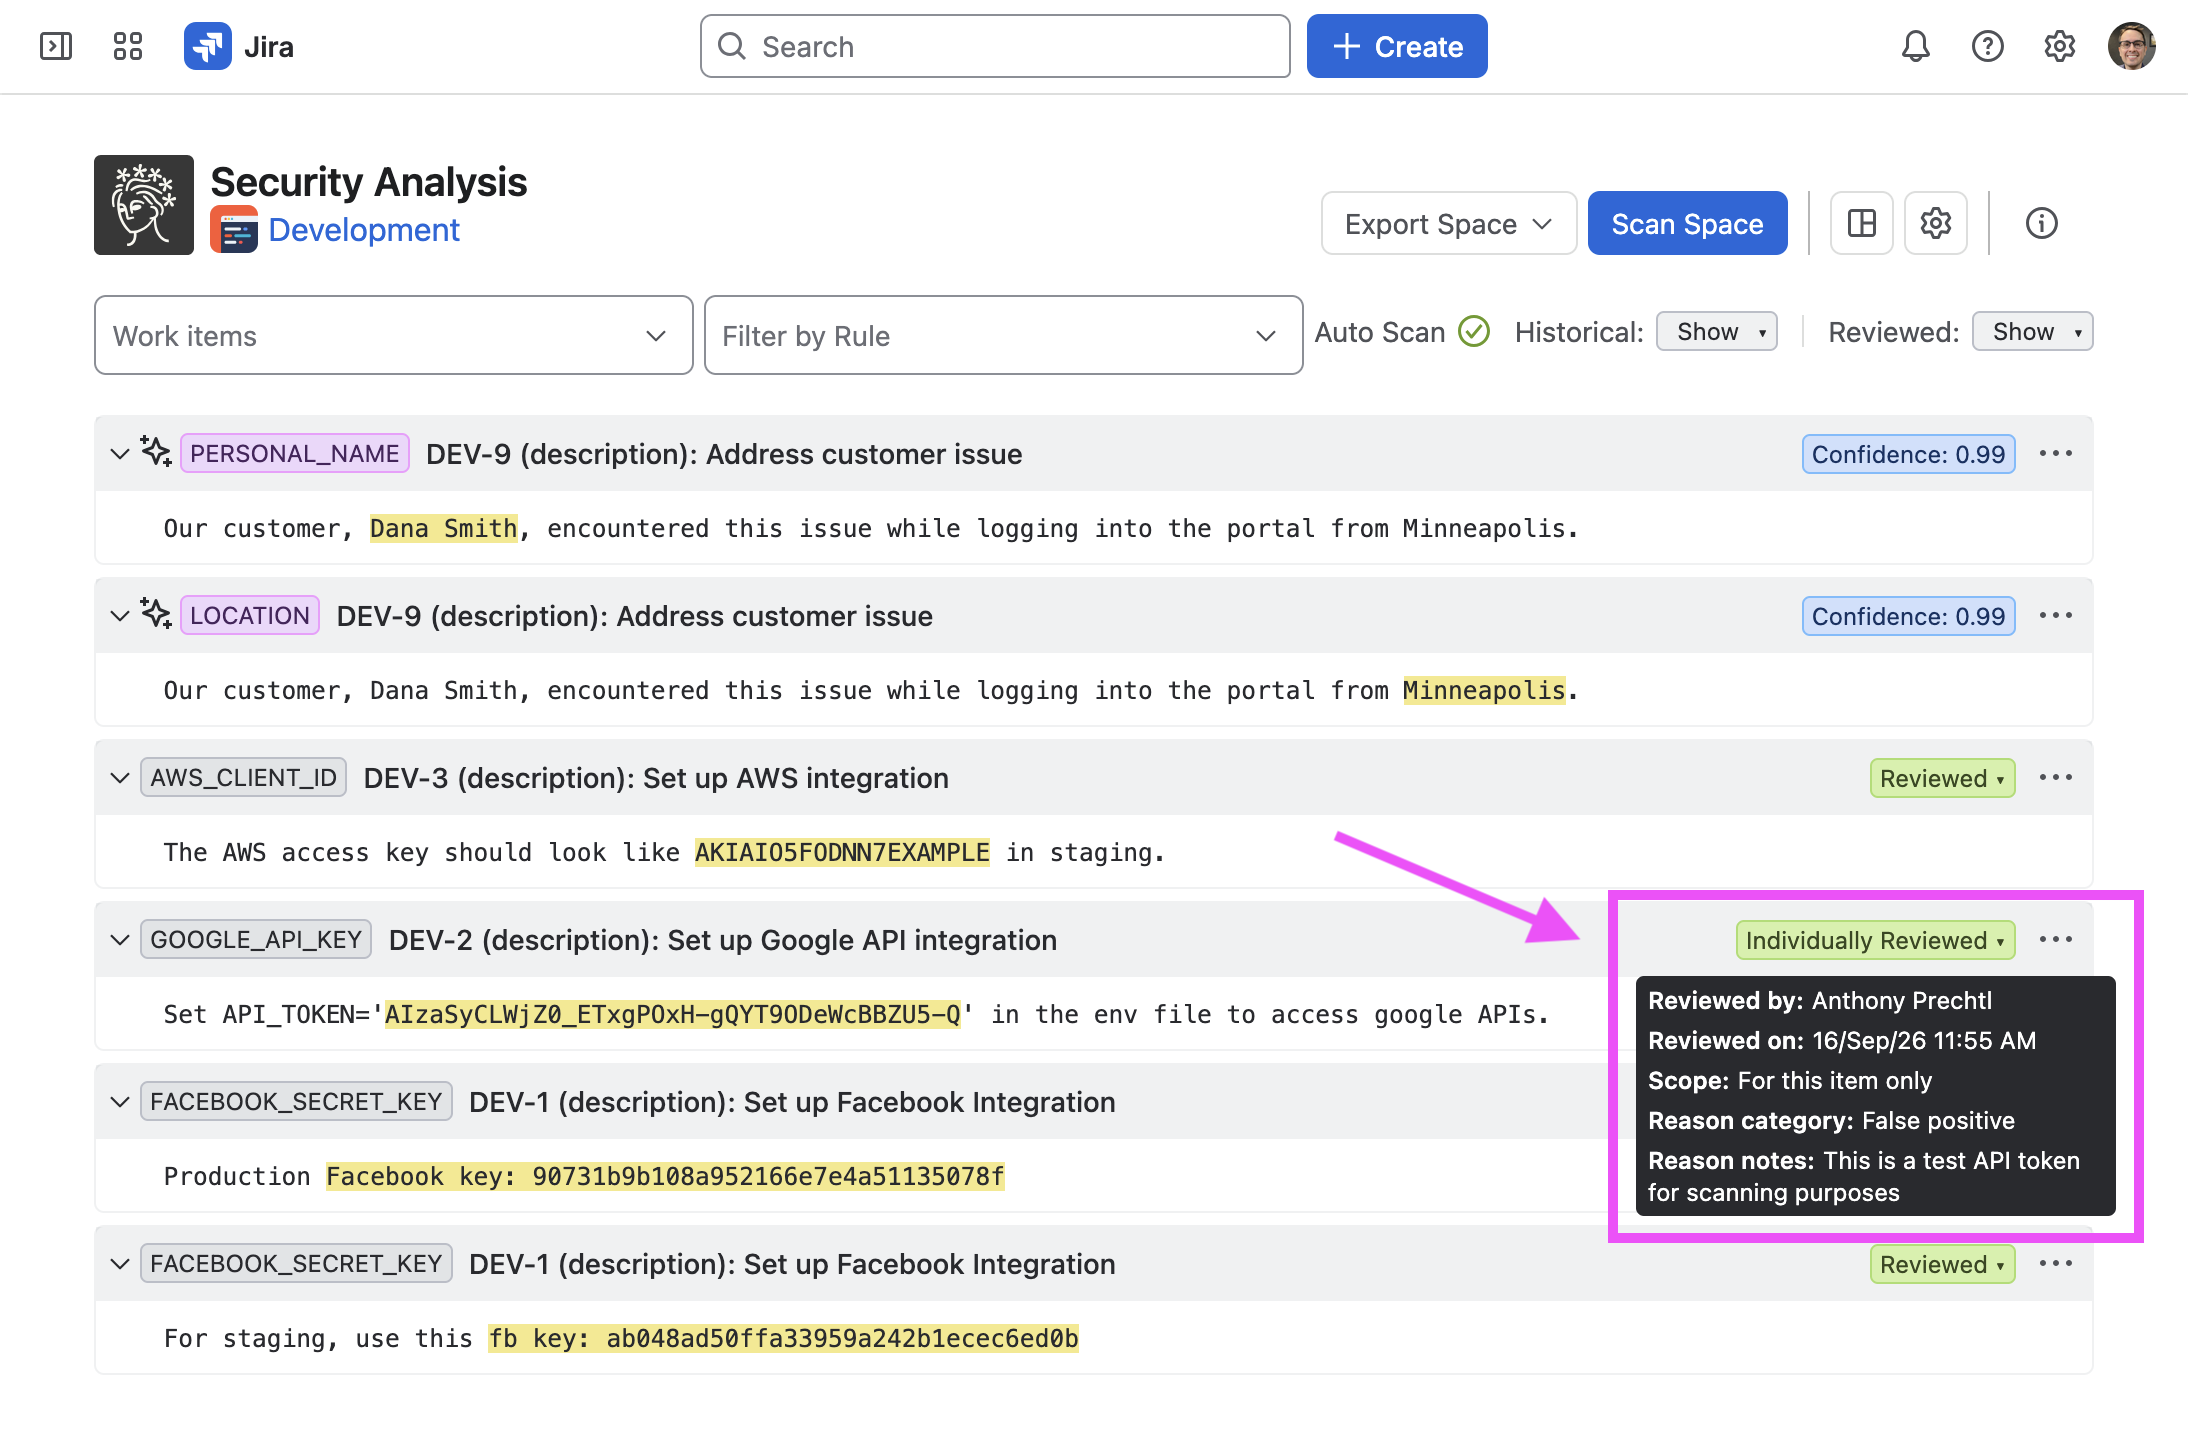Click the GOOGLE_API_KEY rule tag
This screenshot has width=2188, height=1448.
click(x=256, y=940)
